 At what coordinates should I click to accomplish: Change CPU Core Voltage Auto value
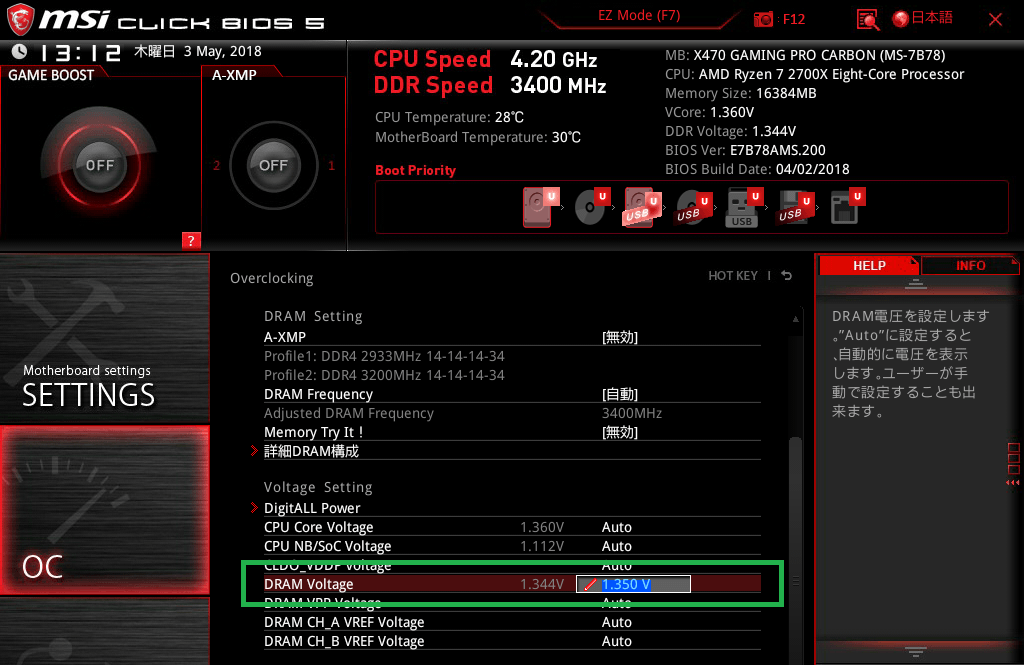(x=616, y=527)
